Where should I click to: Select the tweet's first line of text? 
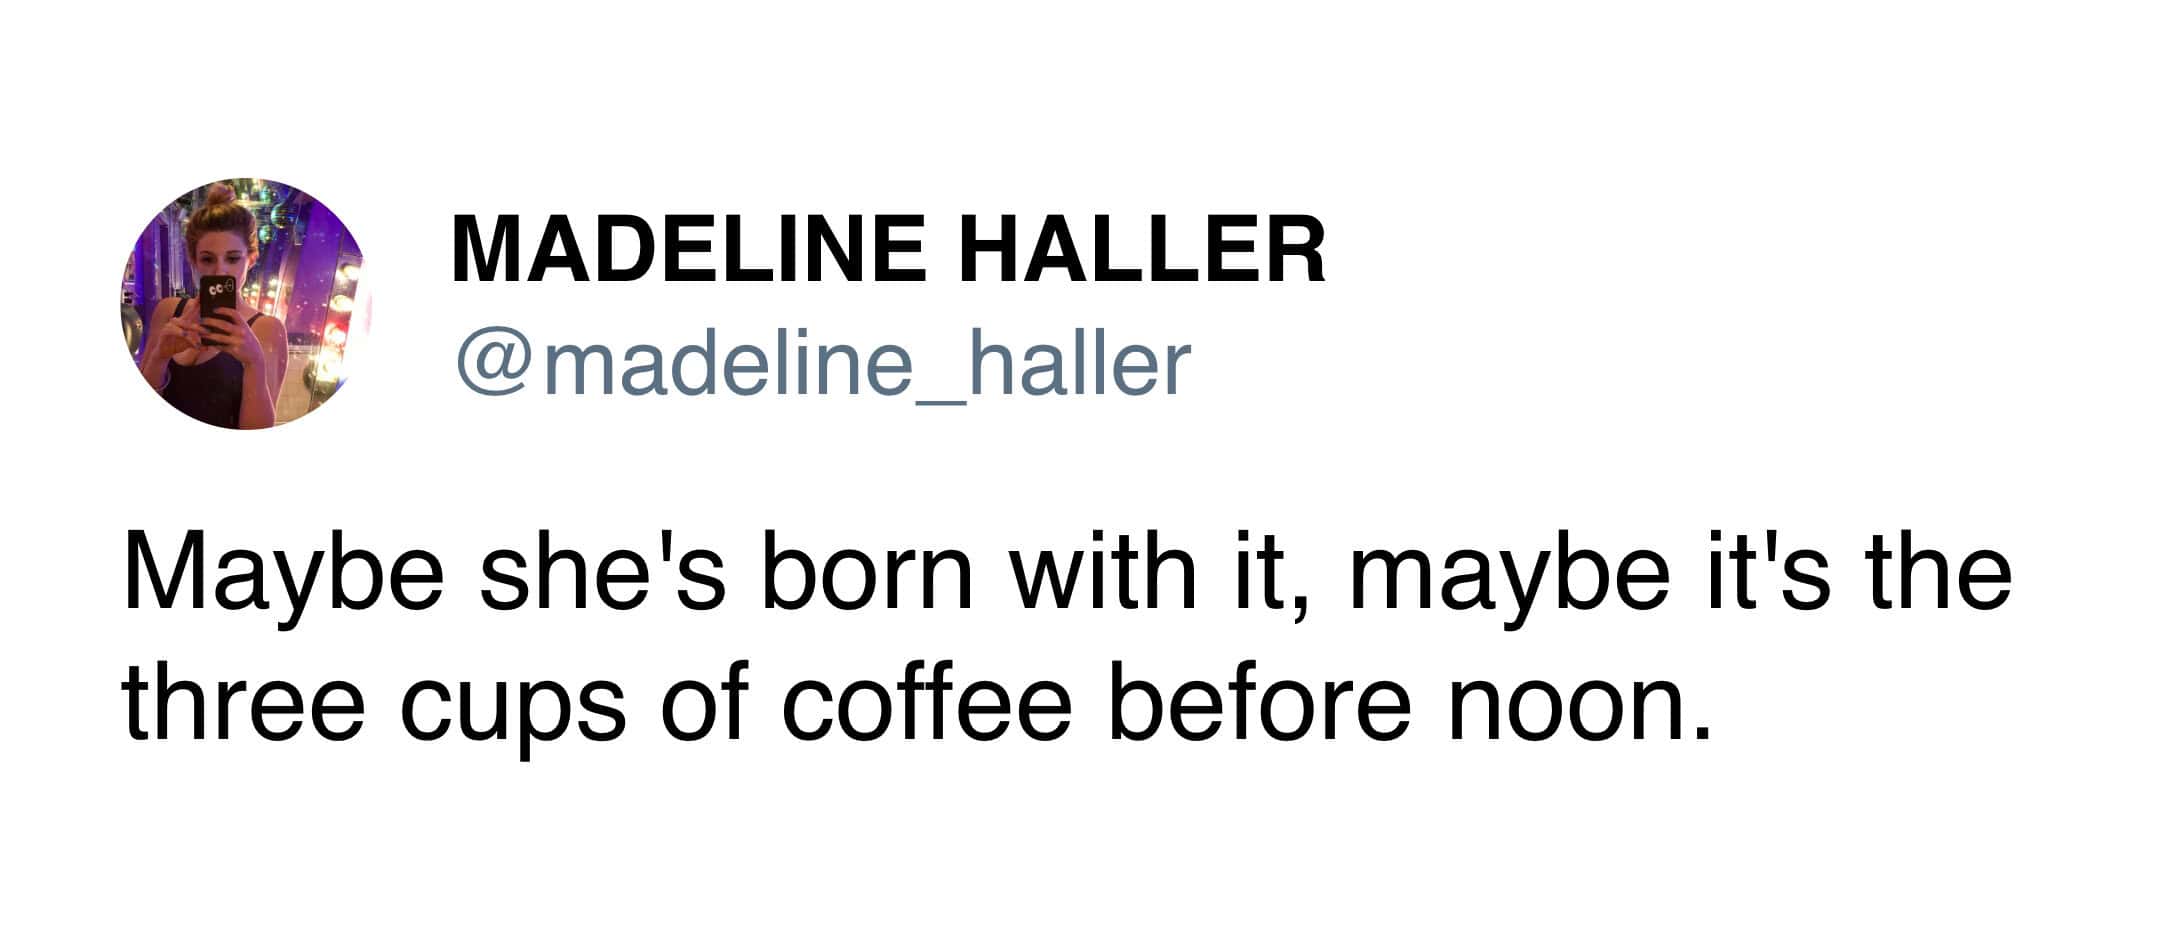pos(1067,578)
